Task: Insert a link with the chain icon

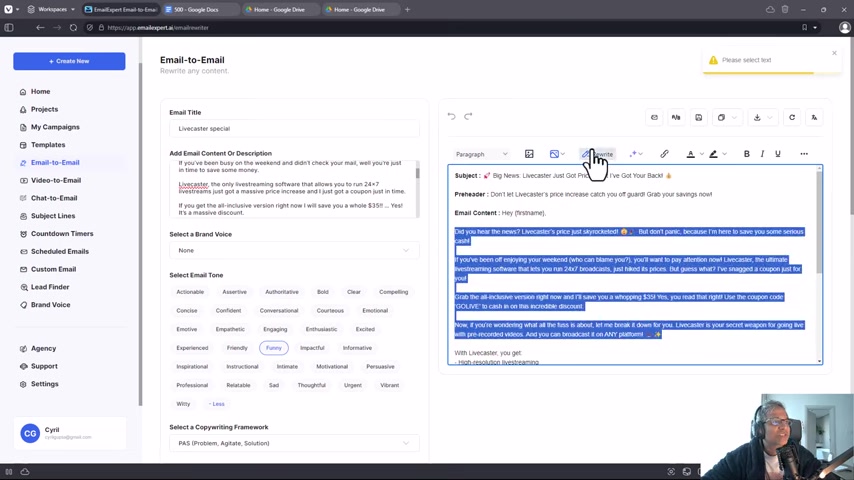Action: click(664, 154)
